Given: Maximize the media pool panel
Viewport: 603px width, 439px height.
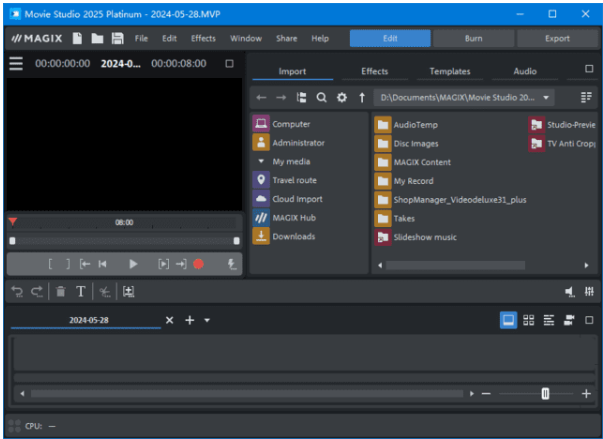Looking at the screenshot, I should (x=589, y=69).
